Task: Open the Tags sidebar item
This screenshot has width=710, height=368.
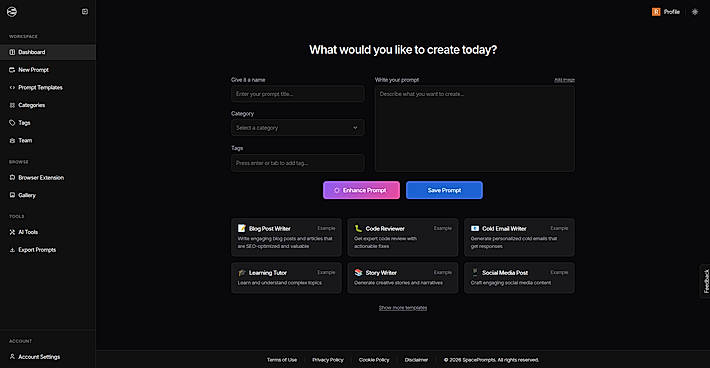Action: (x=48, y=123)
